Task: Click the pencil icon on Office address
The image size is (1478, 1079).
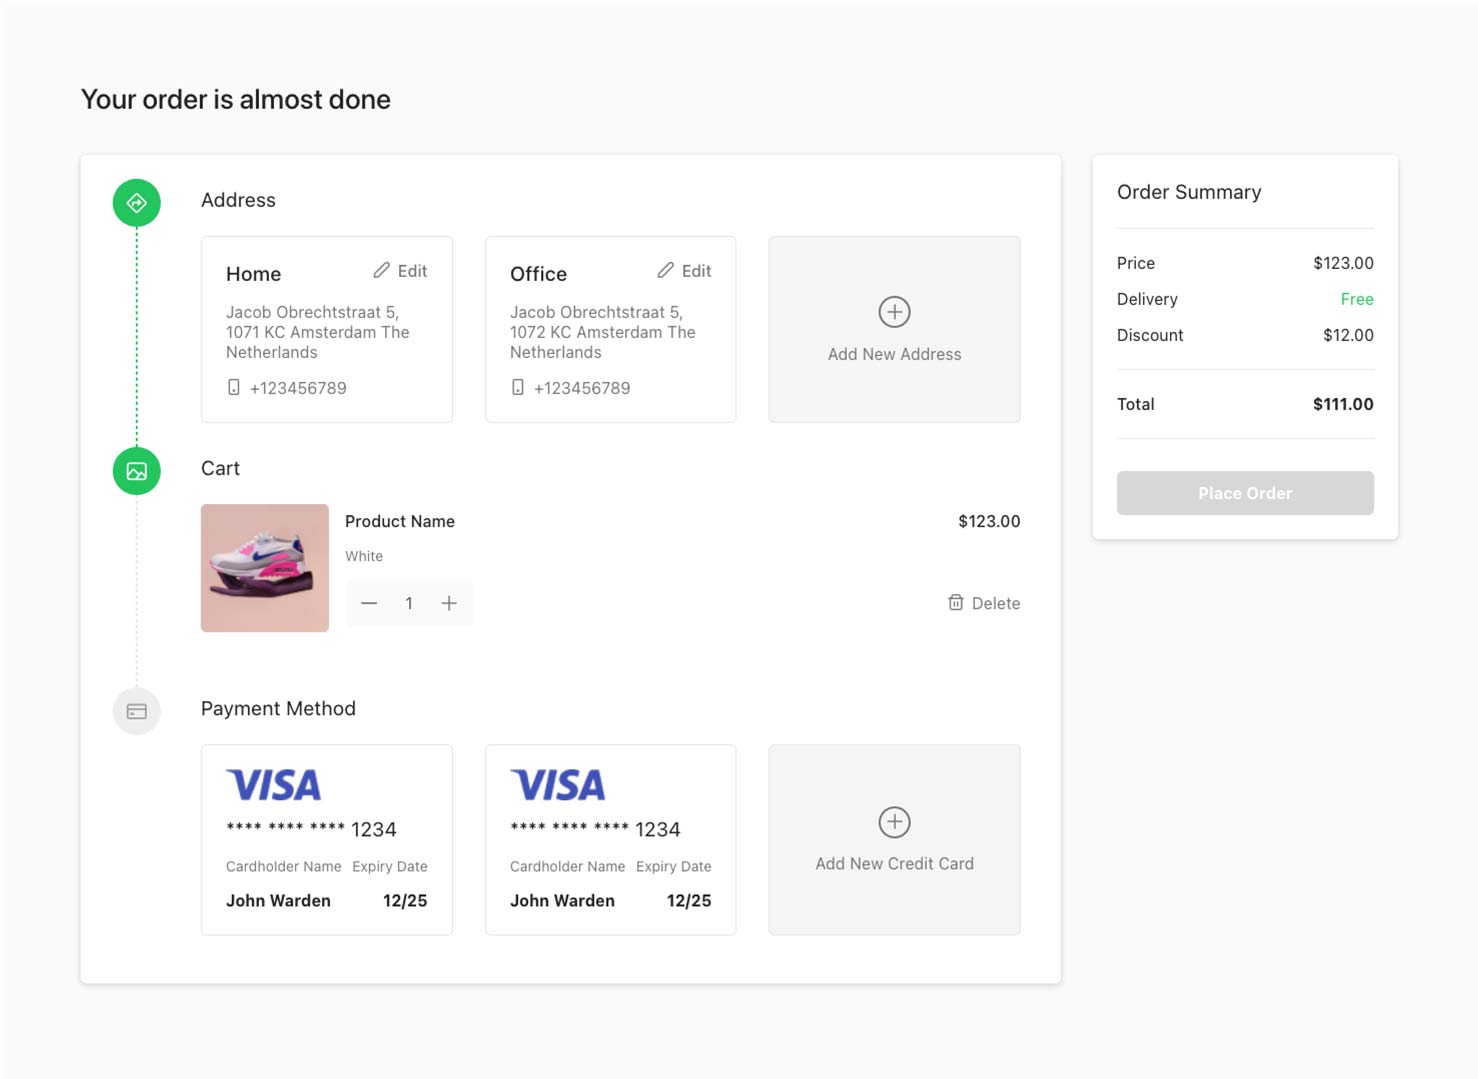Action: click(665, 271)
